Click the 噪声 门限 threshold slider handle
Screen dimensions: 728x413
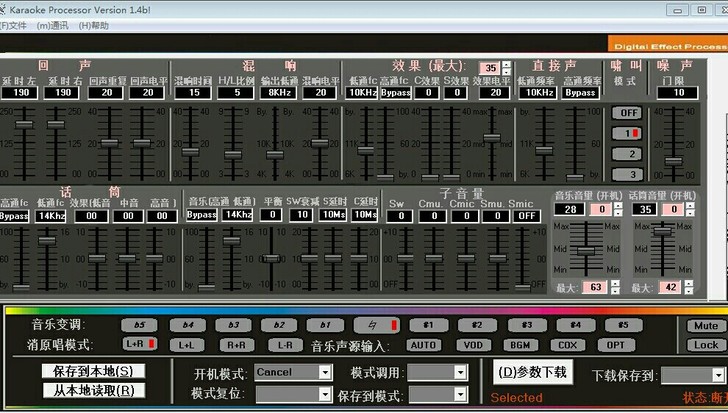pos(674,161)
